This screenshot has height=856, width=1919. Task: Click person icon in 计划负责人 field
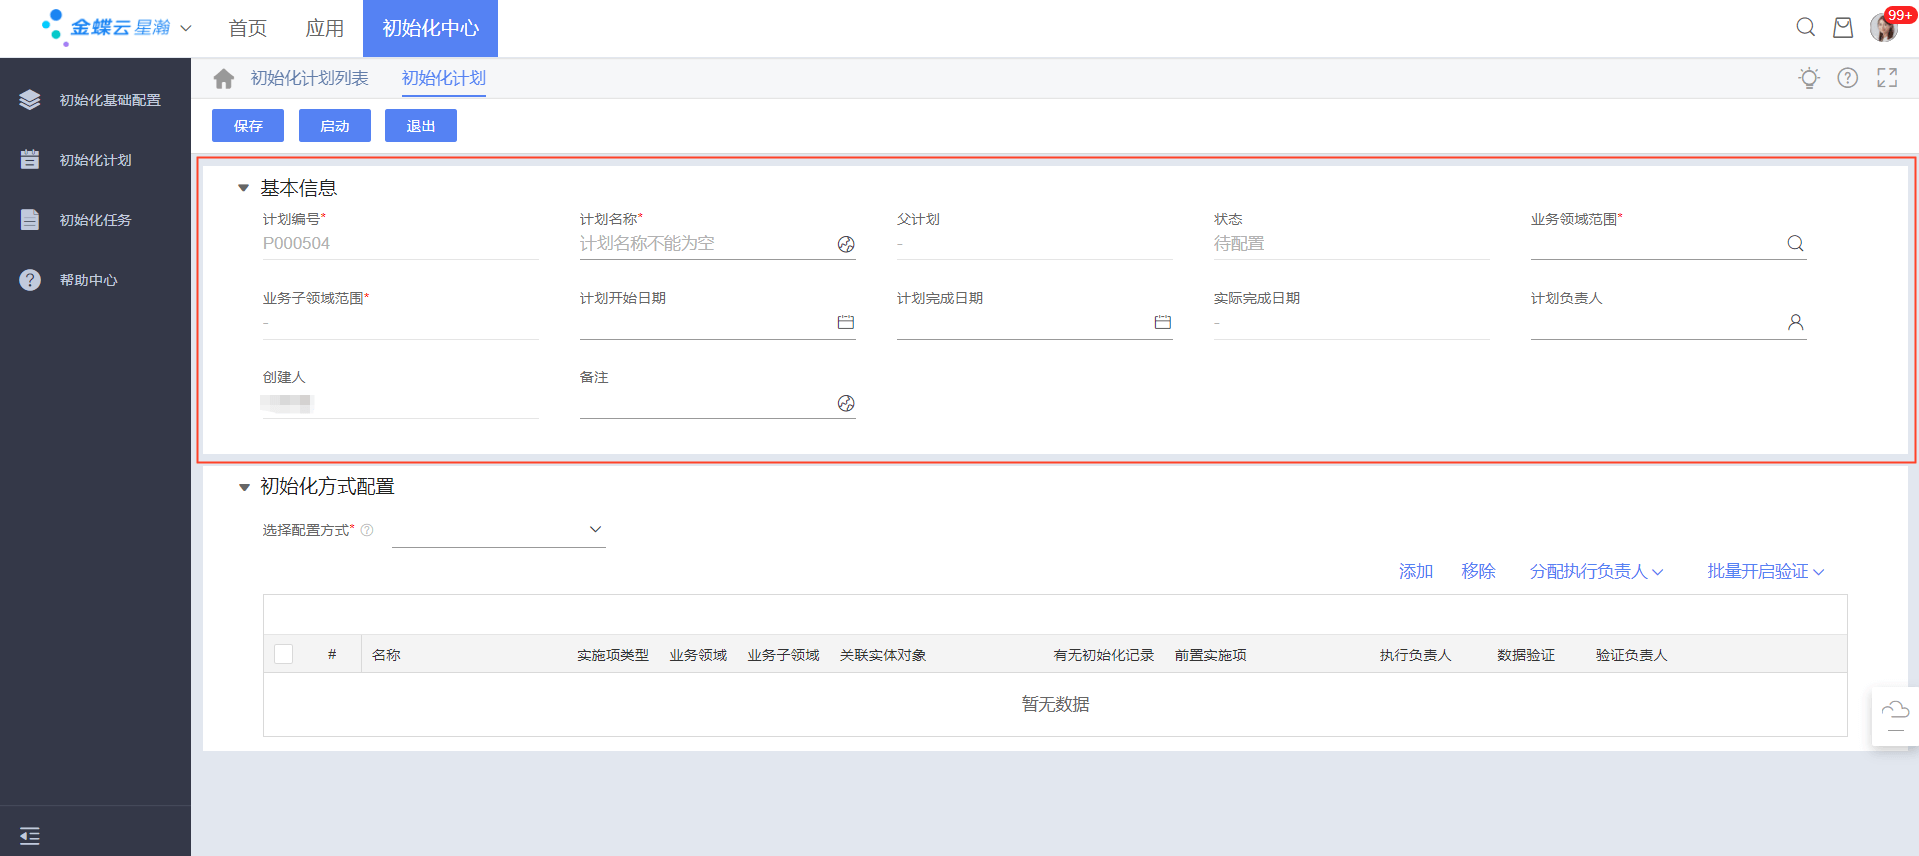pos(1795,323)
